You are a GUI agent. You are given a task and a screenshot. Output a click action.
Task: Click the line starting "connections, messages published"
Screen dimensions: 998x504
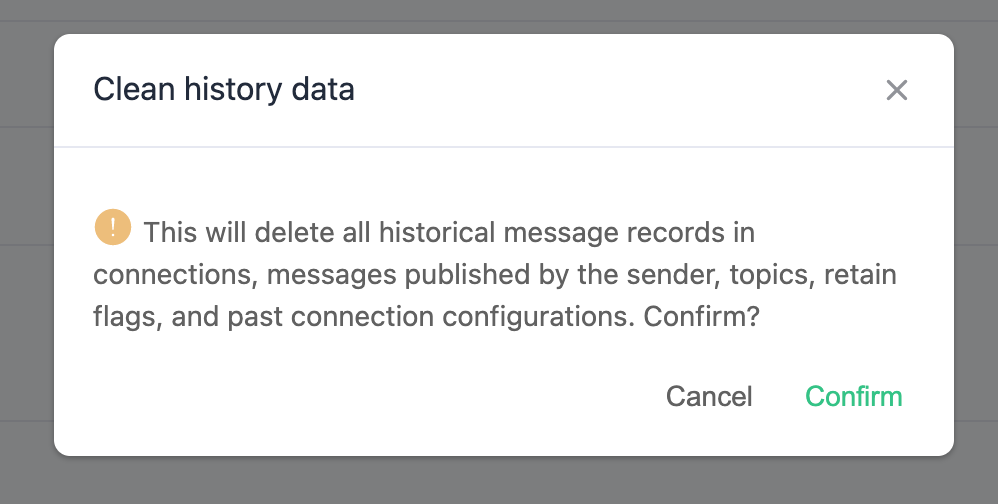(x=495, y=275)
